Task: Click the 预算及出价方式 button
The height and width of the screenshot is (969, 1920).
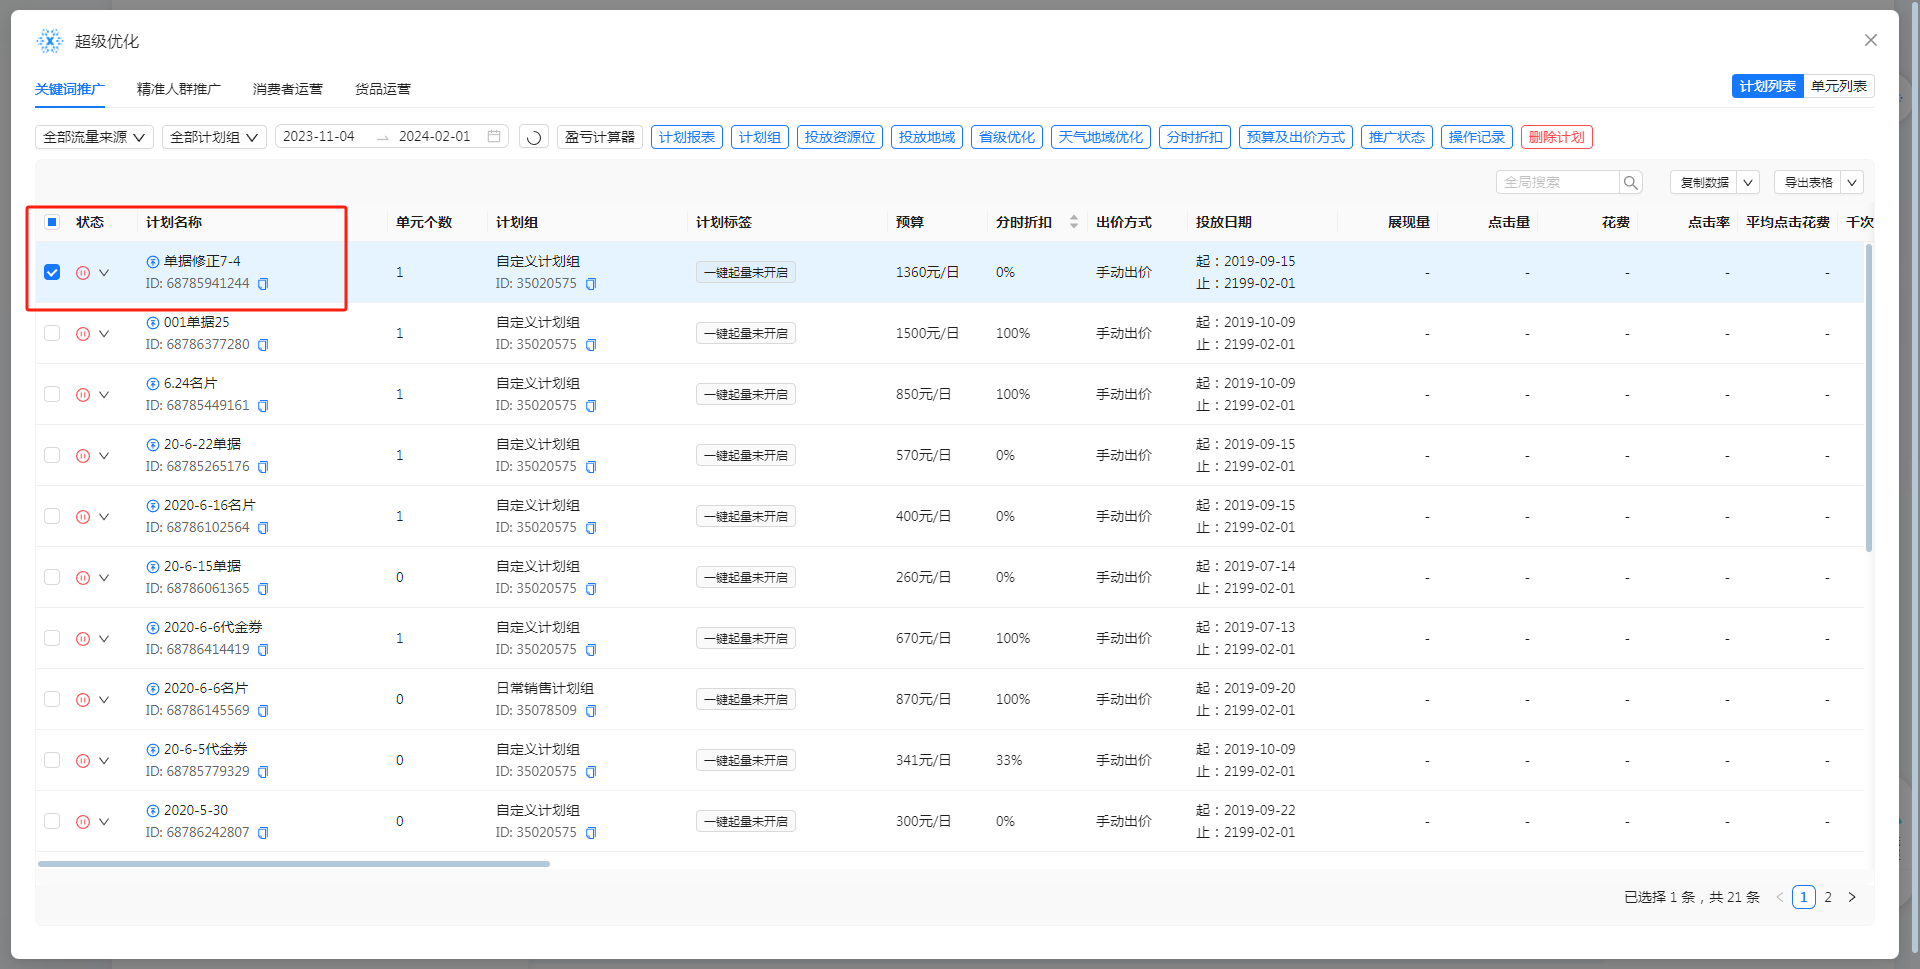Action: tap(1296, 137)
